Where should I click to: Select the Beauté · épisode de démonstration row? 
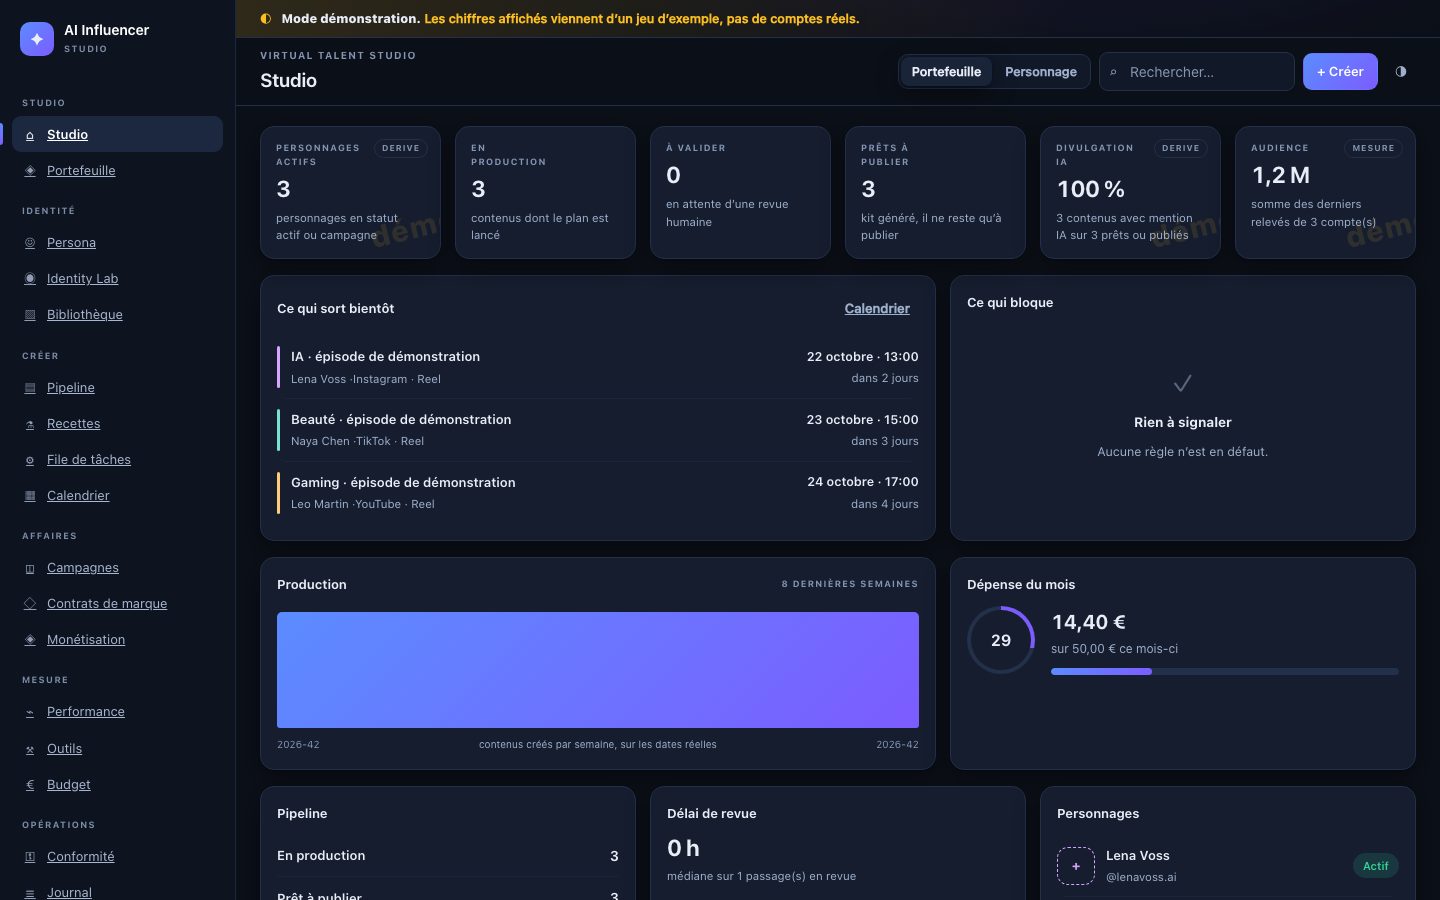(x=598, y=430)
